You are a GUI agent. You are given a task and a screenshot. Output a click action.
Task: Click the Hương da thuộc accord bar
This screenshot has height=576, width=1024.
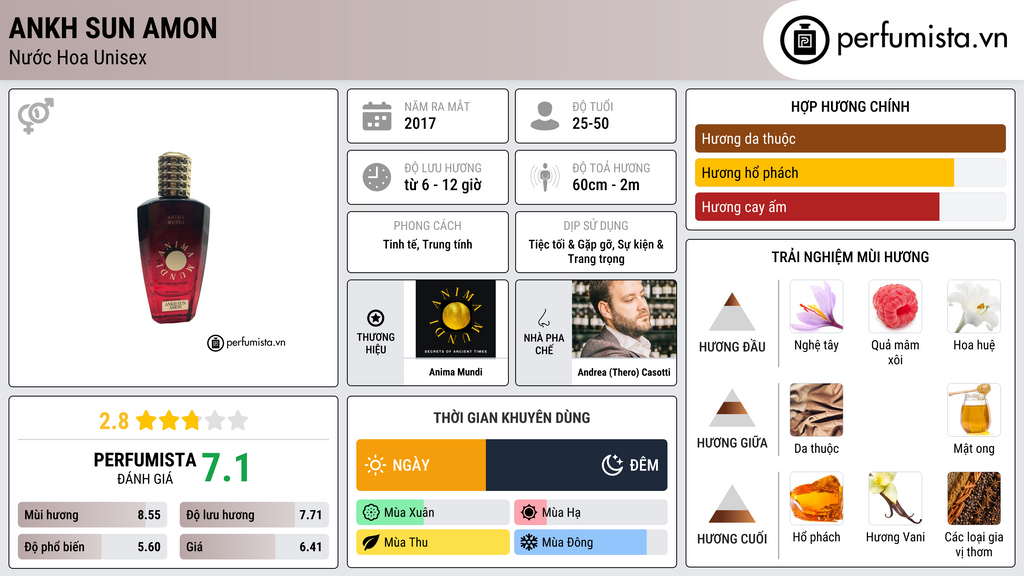(850, 138)
